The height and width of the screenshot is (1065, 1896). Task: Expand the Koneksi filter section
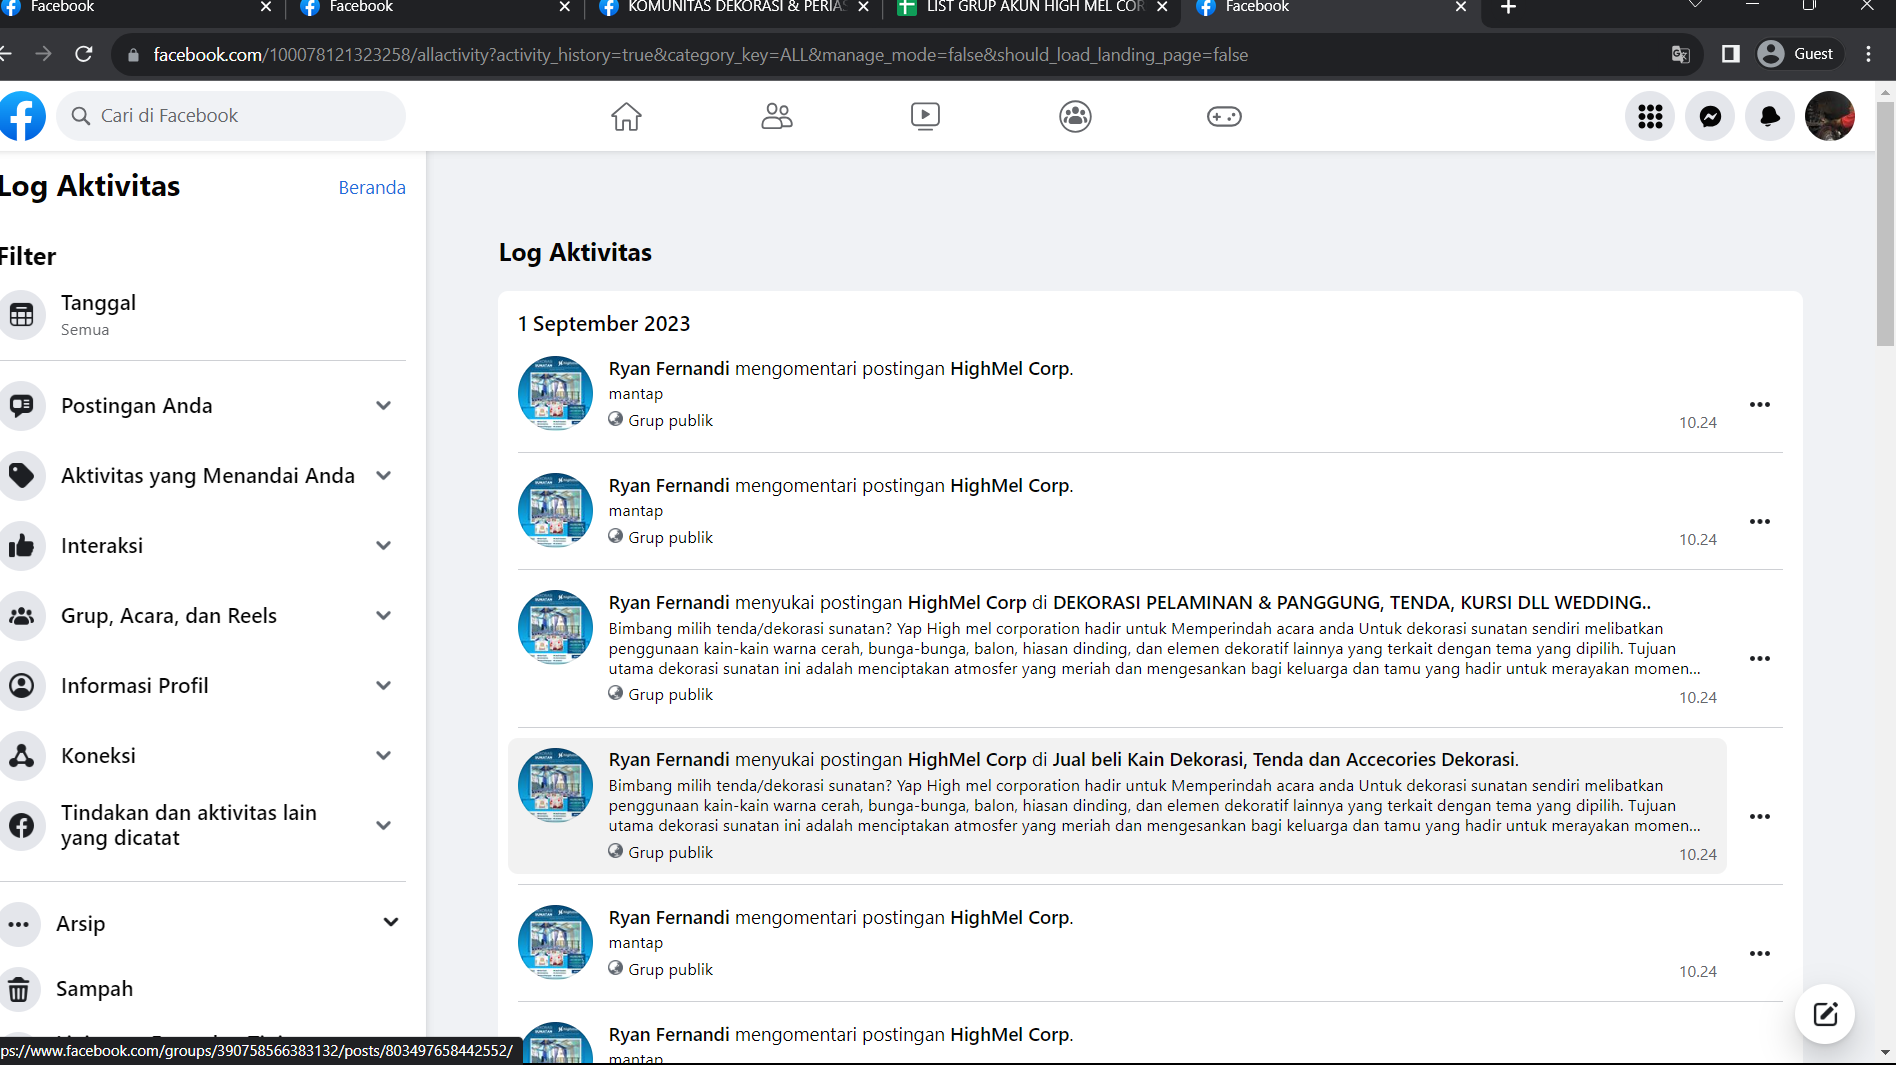click(x=383, y=756)
